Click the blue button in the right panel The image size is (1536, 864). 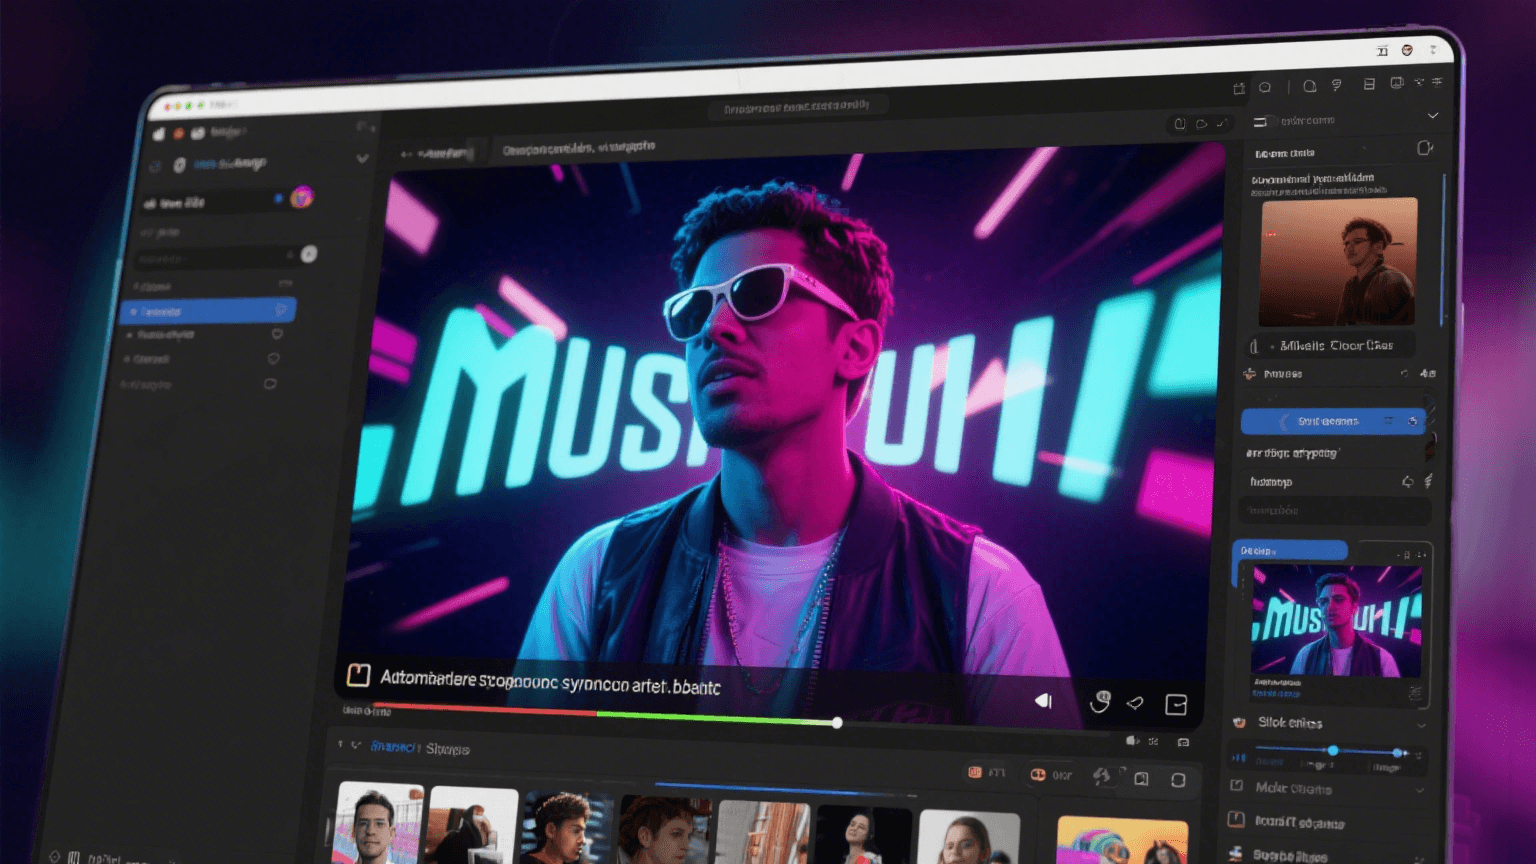(1332, 421)
